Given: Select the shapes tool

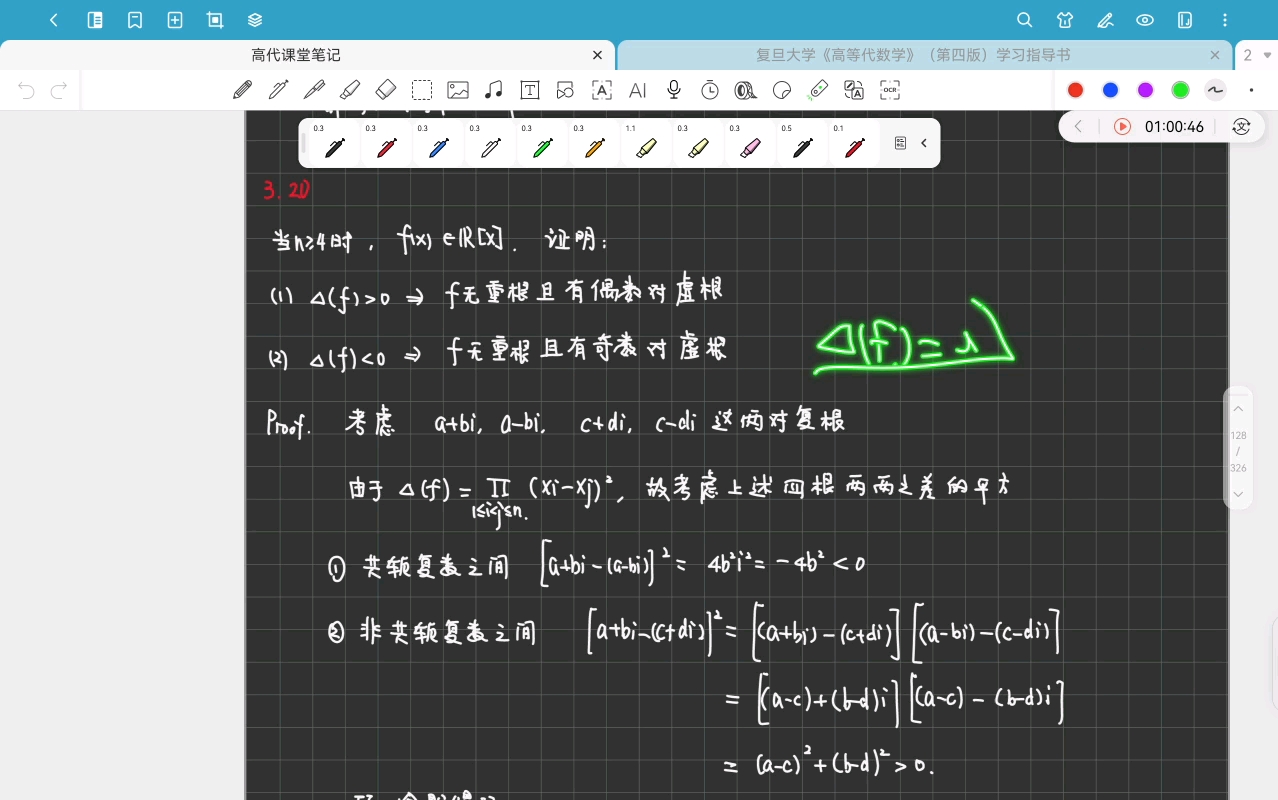Looking at the screenshot, I should (x=565, y=90).
